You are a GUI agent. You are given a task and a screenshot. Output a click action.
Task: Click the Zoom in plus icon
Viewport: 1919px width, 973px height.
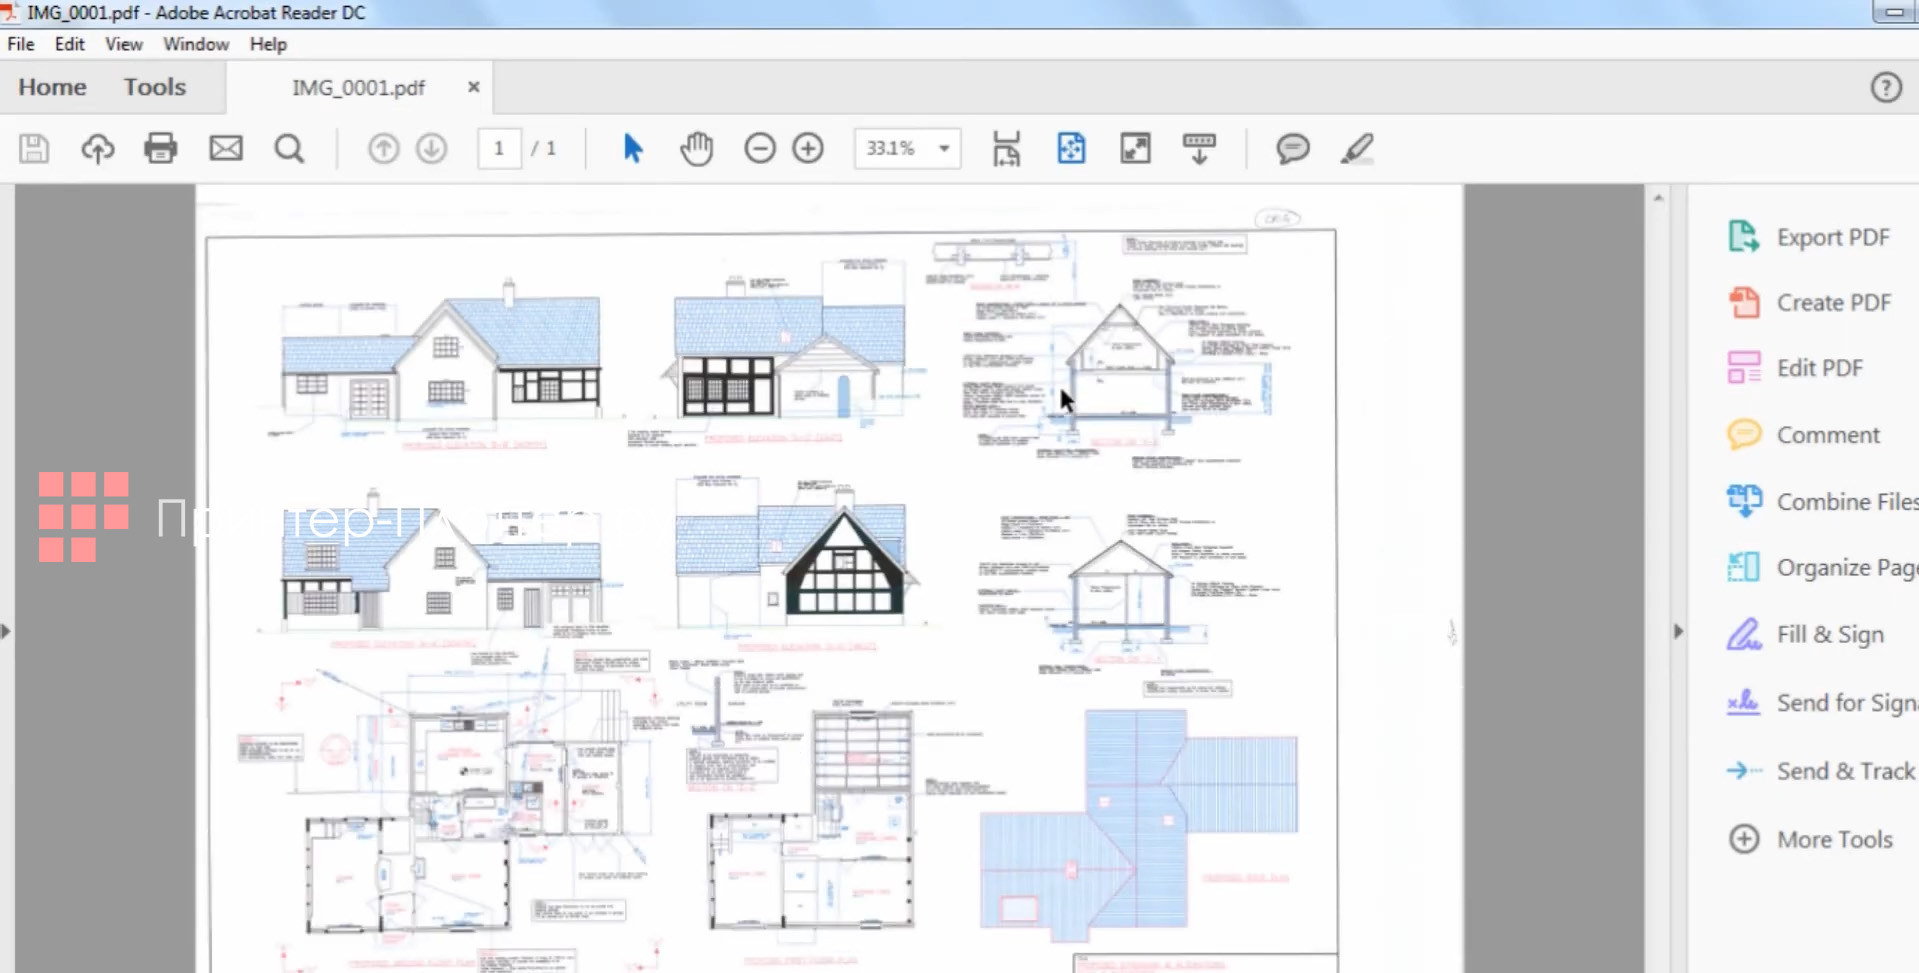click(x=808, y=149)
